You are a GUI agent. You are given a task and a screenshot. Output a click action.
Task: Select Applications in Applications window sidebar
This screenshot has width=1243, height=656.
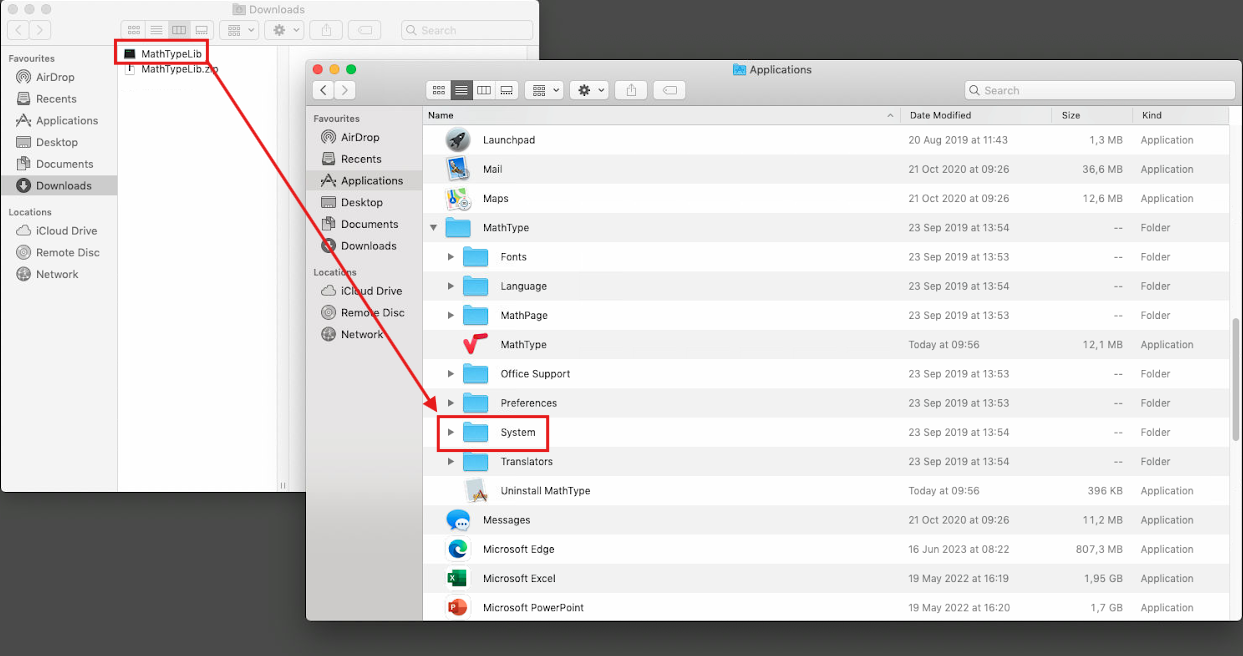click(364, 181)
